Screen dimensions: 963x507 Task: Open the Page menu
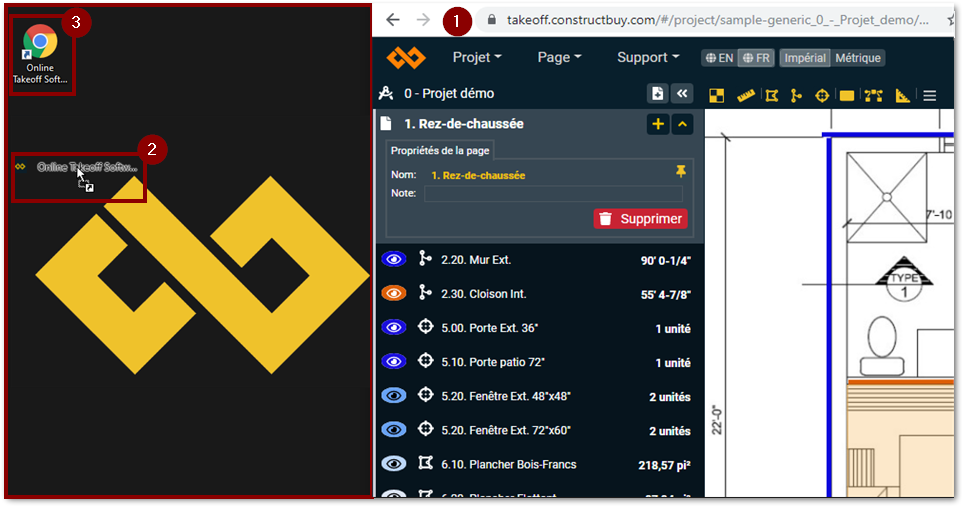(x=559, y=58)
